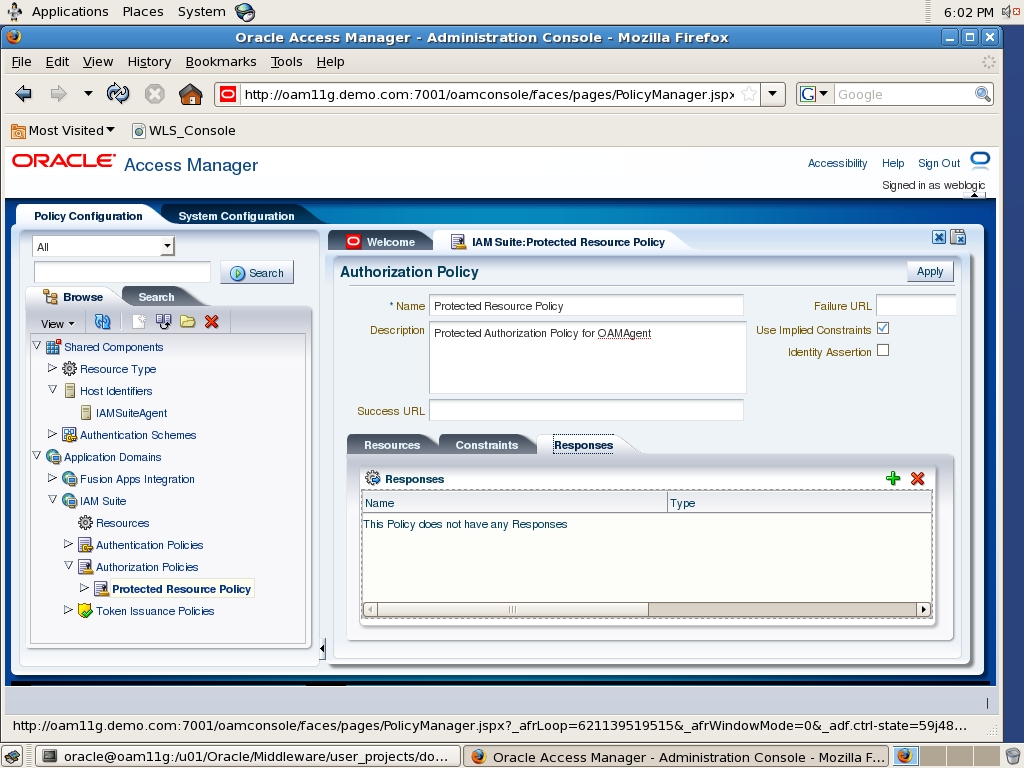
Task: Switch to the Constraints tab
Action: coord(488,444)
